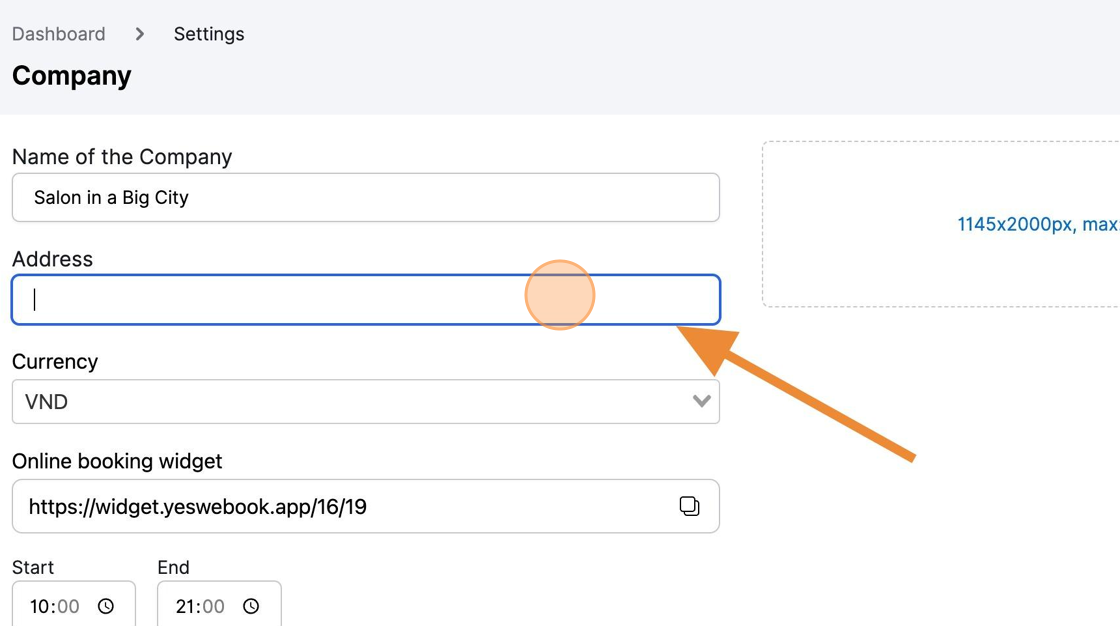This screenshot has width=1120, height=626.
Task: Click the Online booking widget label
Action: (117, 461)
